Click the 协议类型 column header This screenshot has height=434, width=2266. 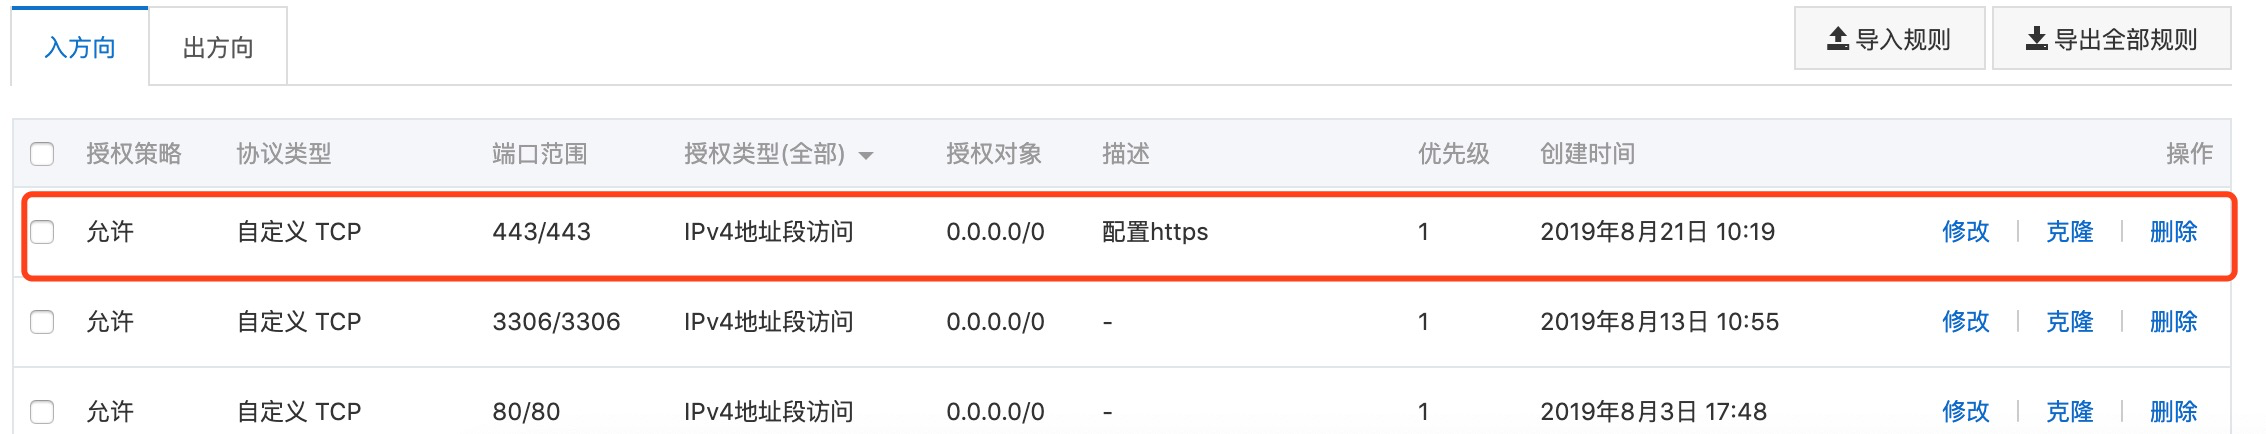(284, 154)
